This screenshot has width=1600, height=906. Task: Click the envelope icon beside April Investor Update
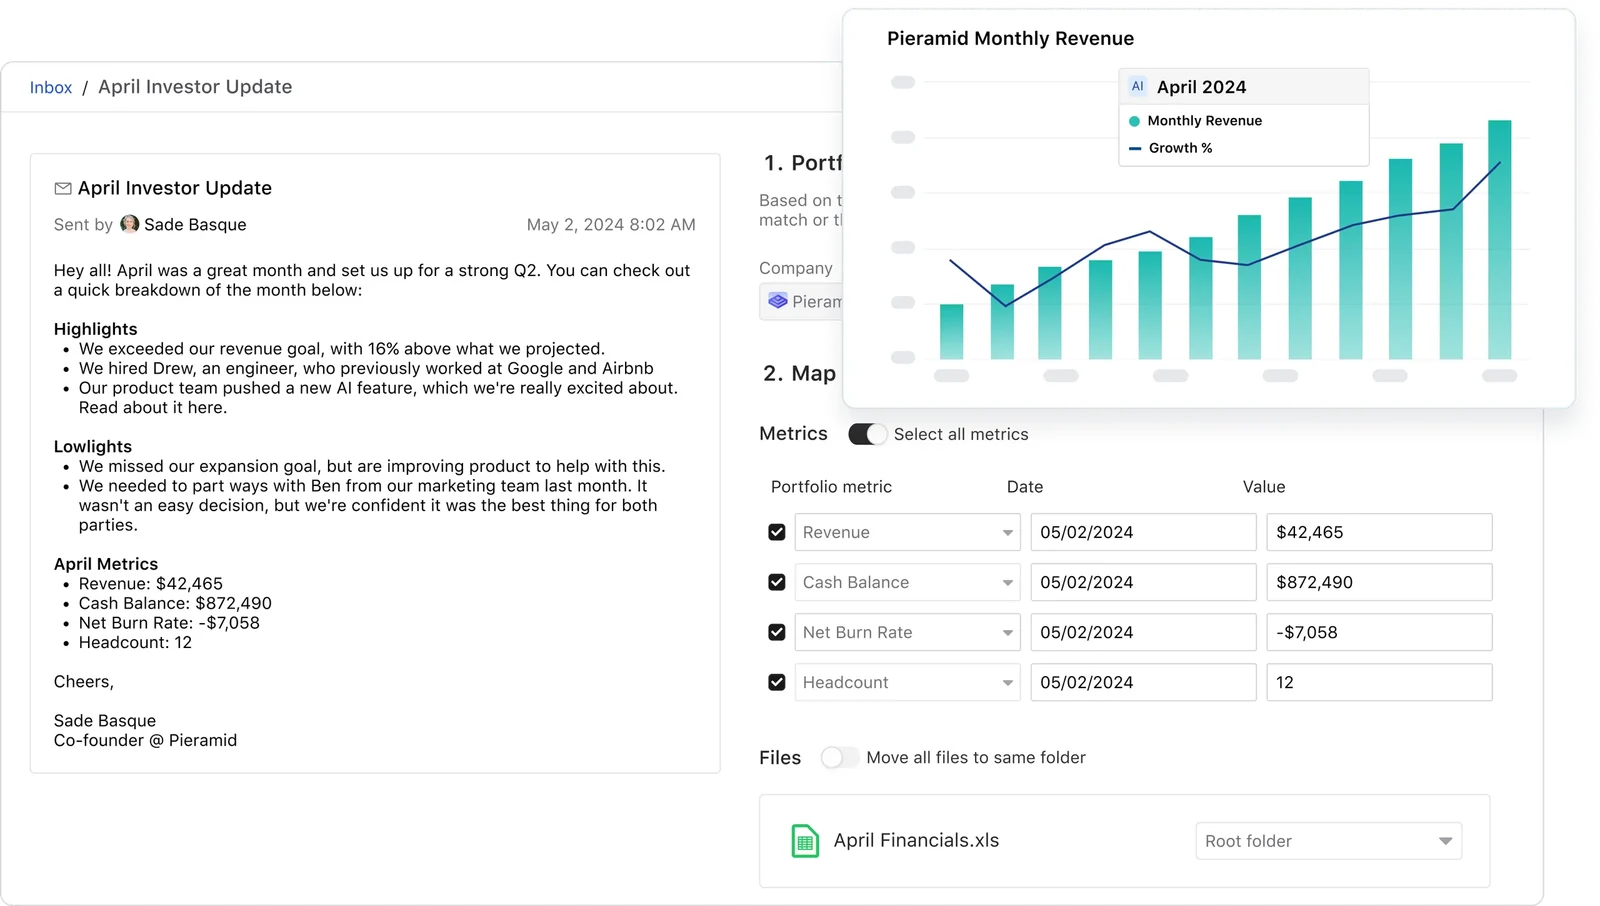click(x=63, y=188)
